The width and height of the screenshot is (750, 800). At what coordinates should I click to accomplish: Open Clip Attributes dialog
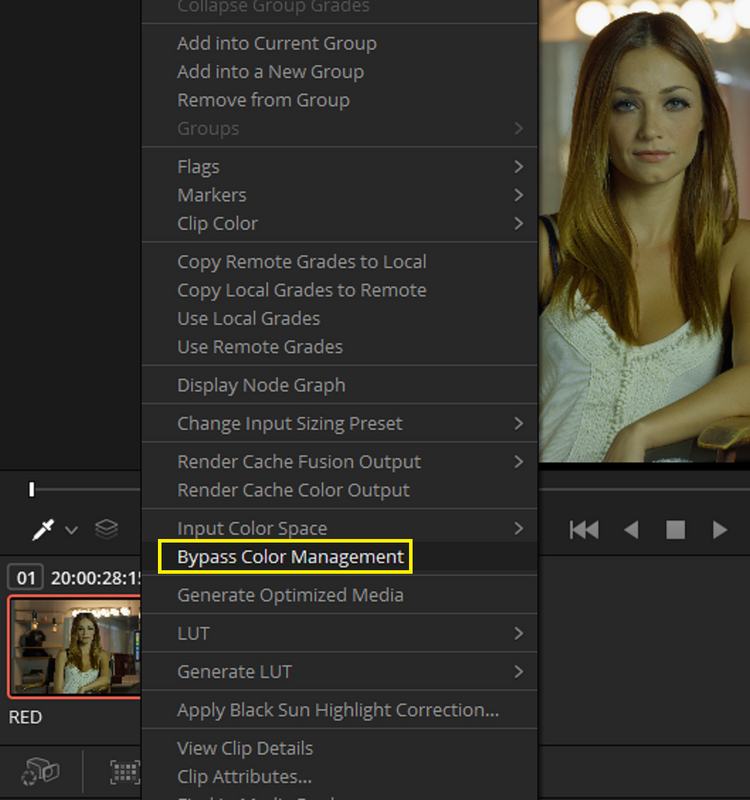[x=339, y=777]
